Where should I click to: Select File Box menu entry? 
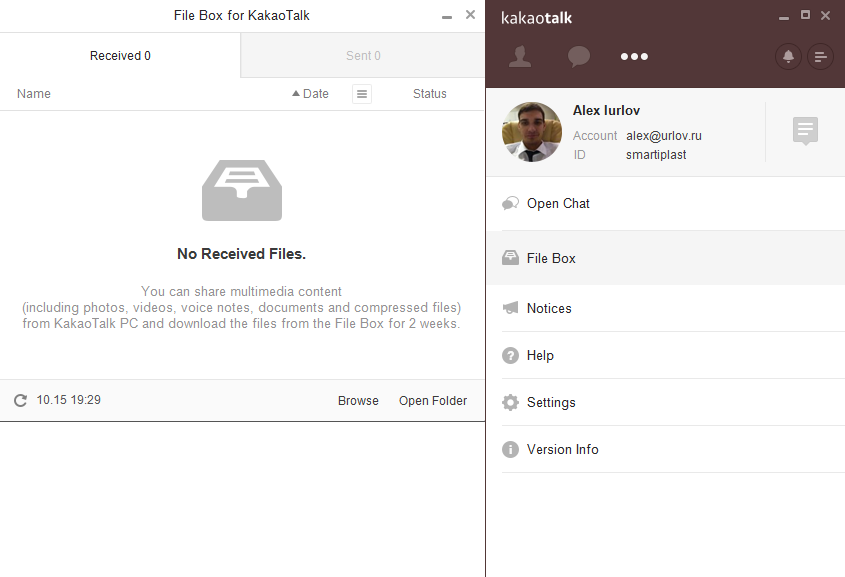pos(666,258)
